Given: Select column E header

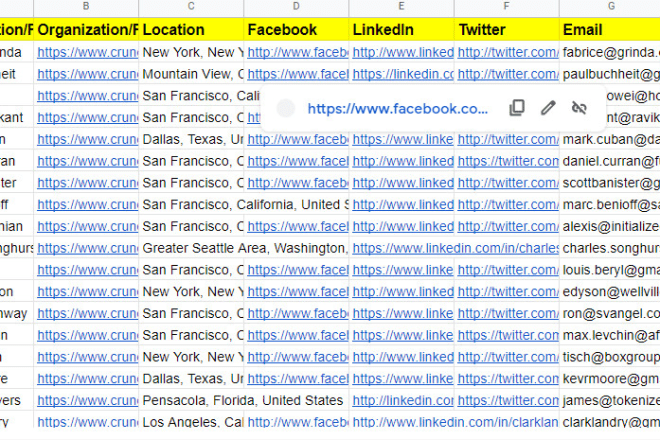Looking at the screenshot, I should point(402,6).
